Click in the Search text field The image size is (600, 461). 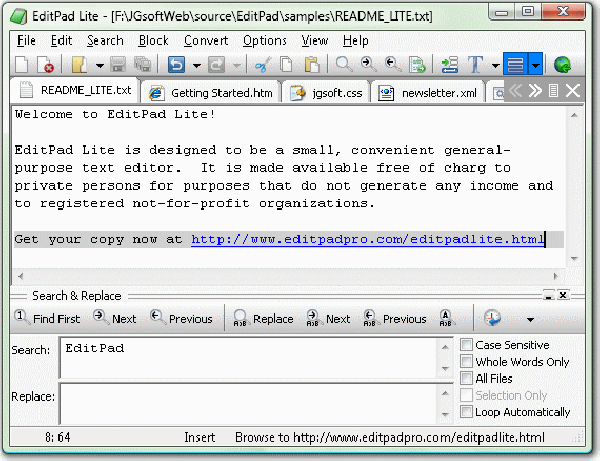[249, 358]
